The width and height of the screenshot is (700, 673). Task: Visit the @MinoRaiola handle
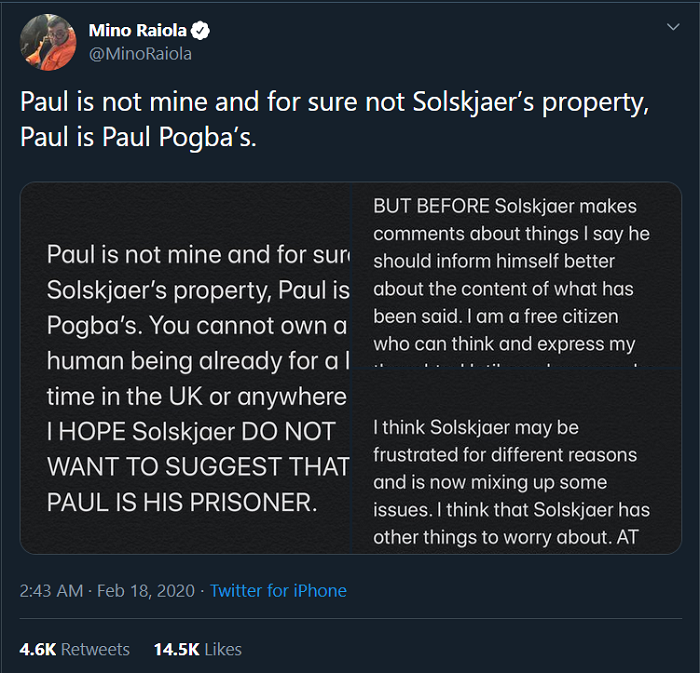tap(140, 54)
